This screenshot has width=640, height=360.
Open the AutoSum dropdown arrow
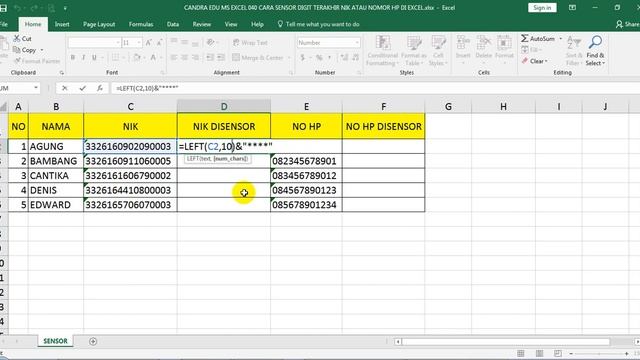(560, 38)
